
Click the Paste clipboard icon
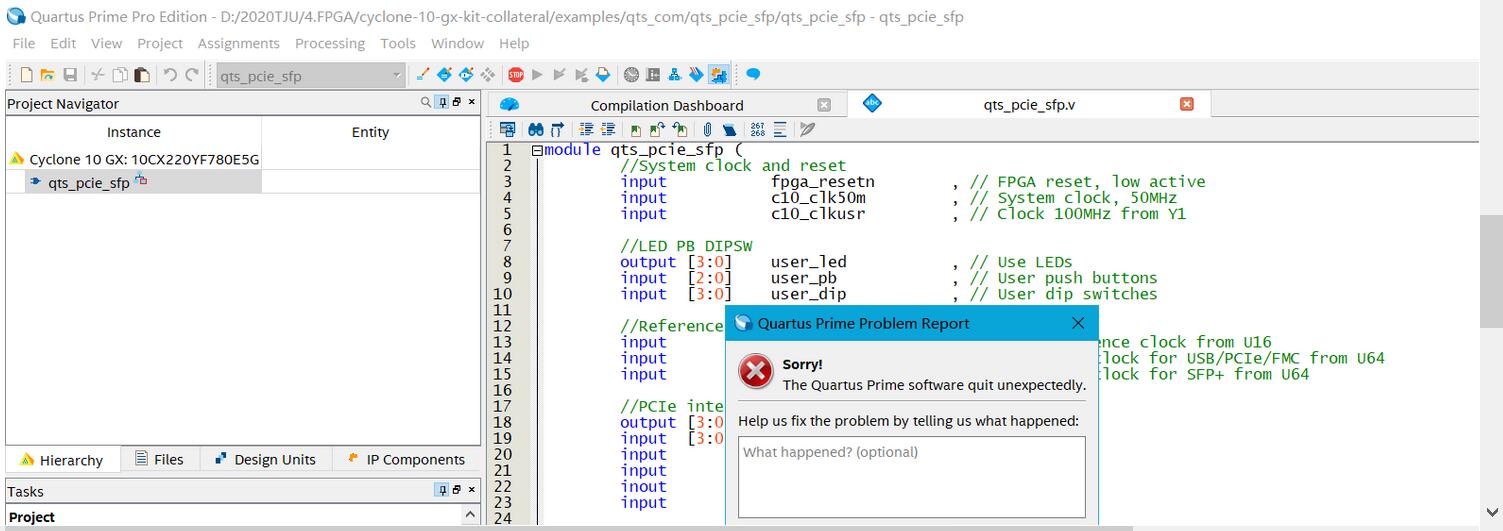tap(142, 75)
